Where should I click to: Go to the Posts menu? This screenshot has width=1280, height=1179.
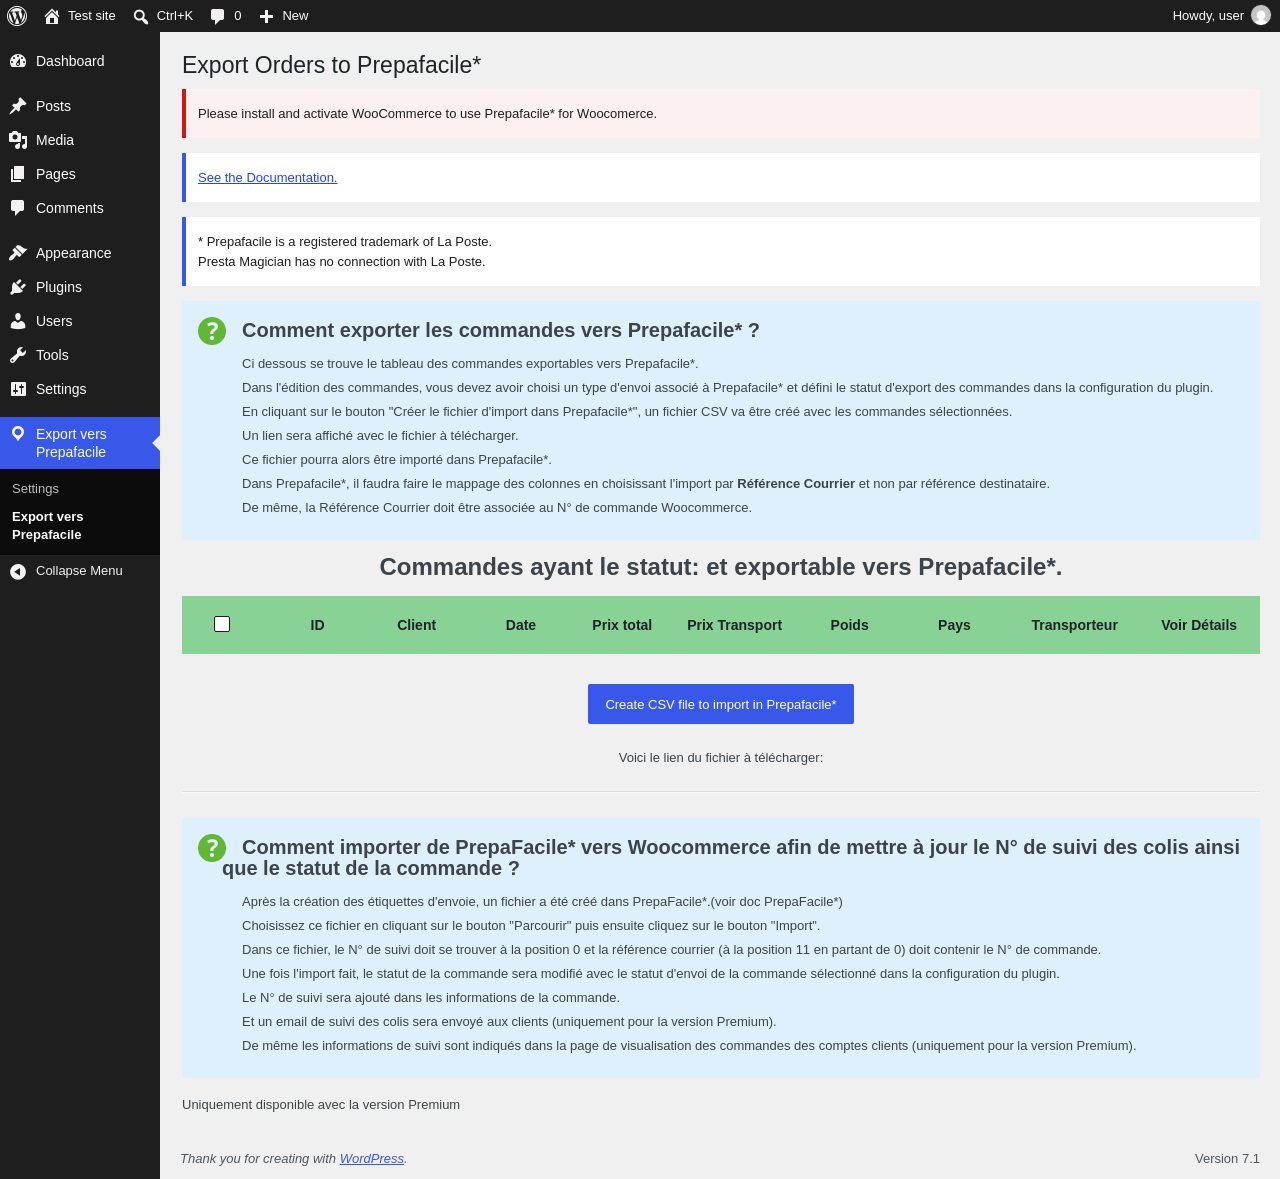coord(80,106)
